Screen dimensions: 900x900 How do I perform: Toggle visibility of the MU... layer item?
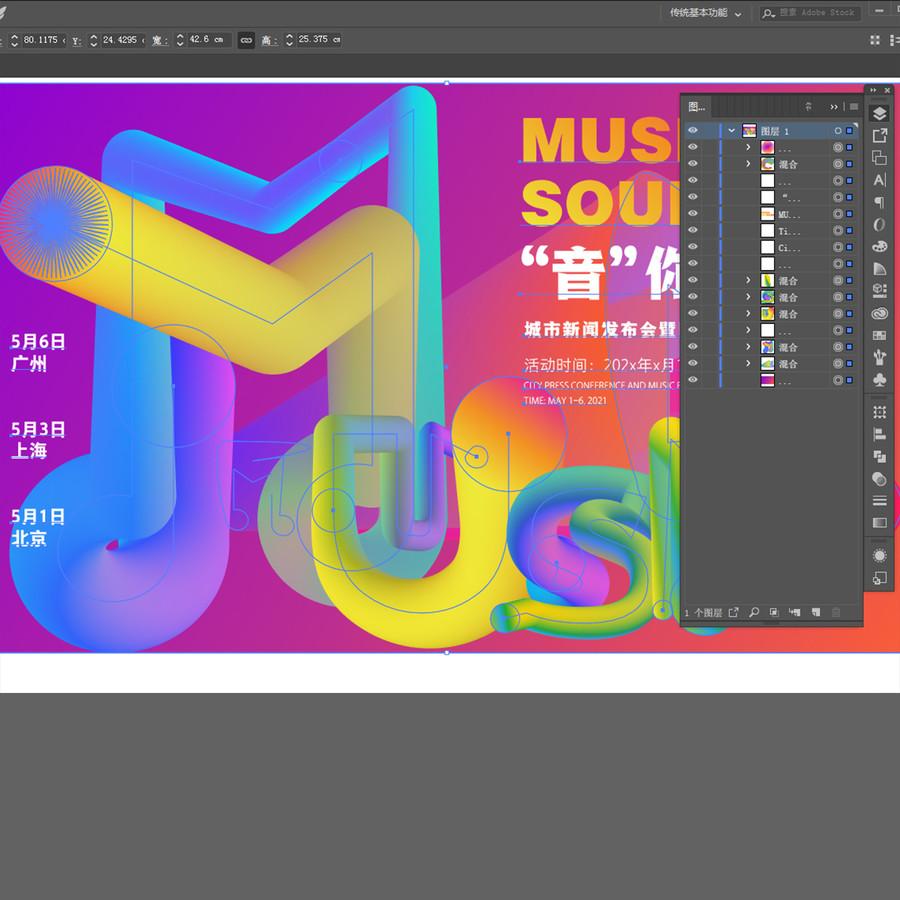[693, 214]
